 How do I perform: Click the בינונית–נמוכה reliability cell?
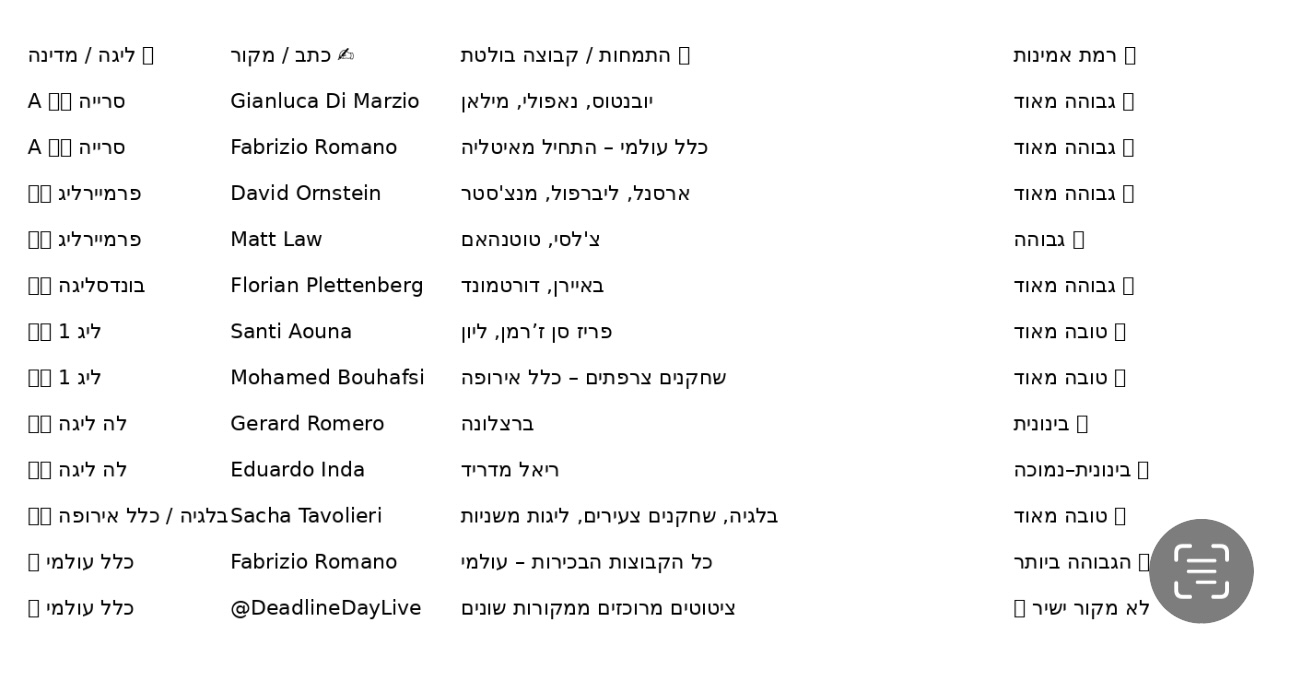tap(1081, 469)
